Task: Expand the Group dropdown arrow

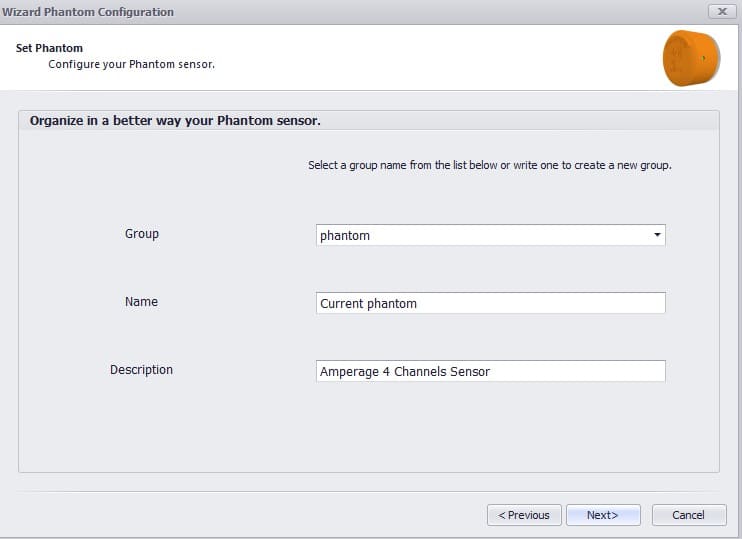Action: point(657,235)
